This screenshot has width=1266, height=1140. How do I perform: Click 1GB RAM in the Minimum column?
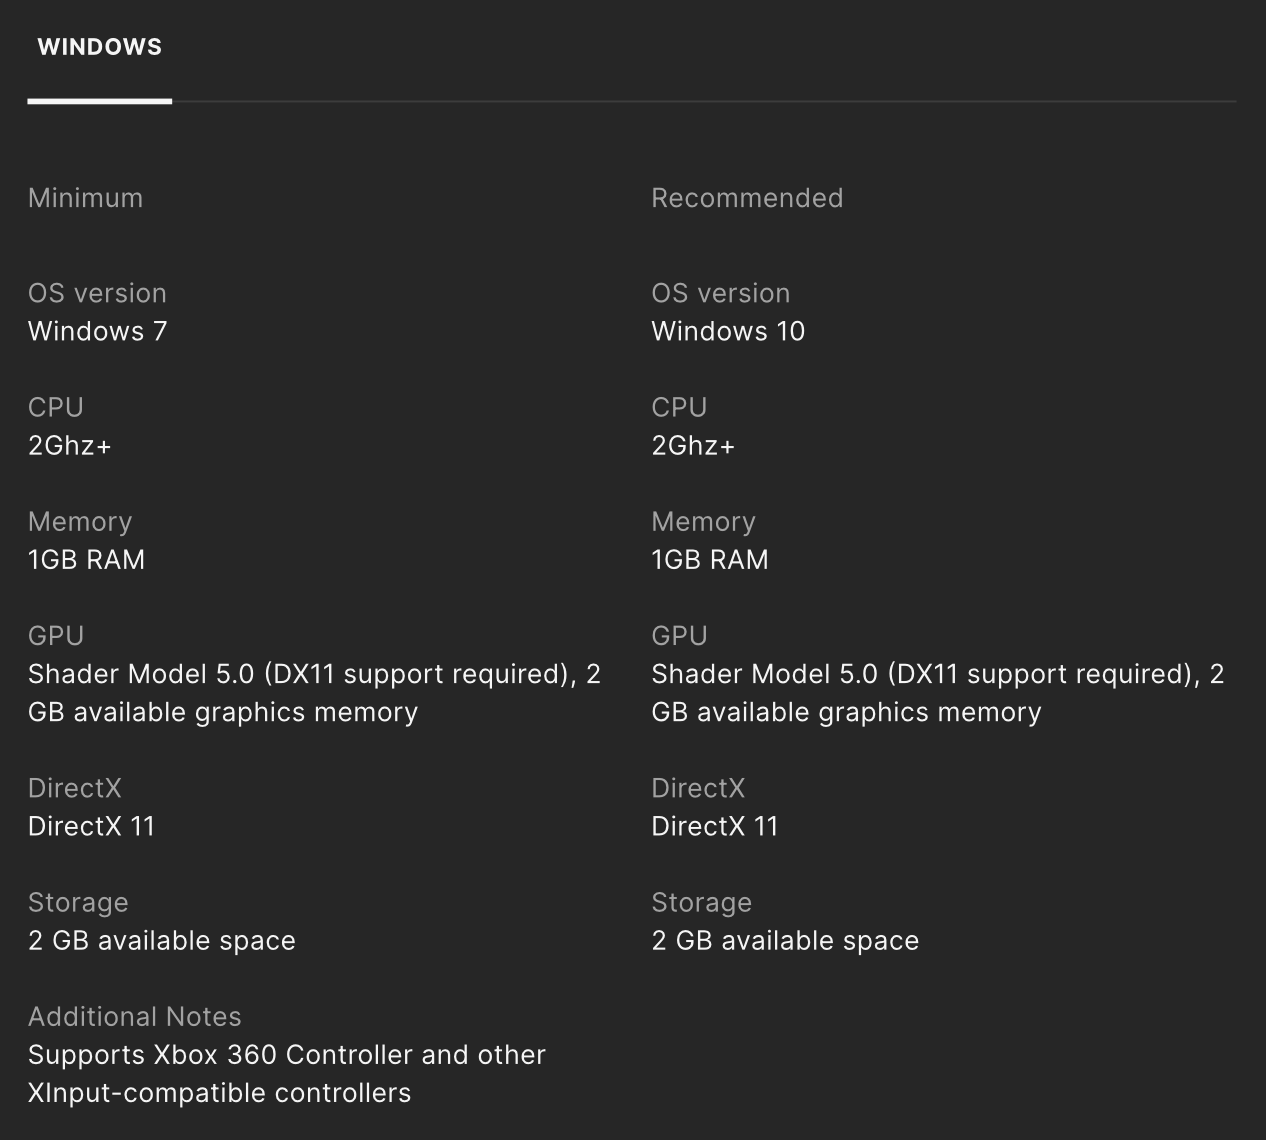point(86,559)
